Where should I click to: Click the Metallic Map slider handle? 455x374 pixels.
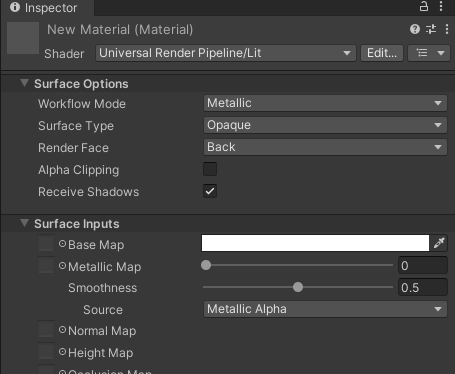[x=206, y=265]
